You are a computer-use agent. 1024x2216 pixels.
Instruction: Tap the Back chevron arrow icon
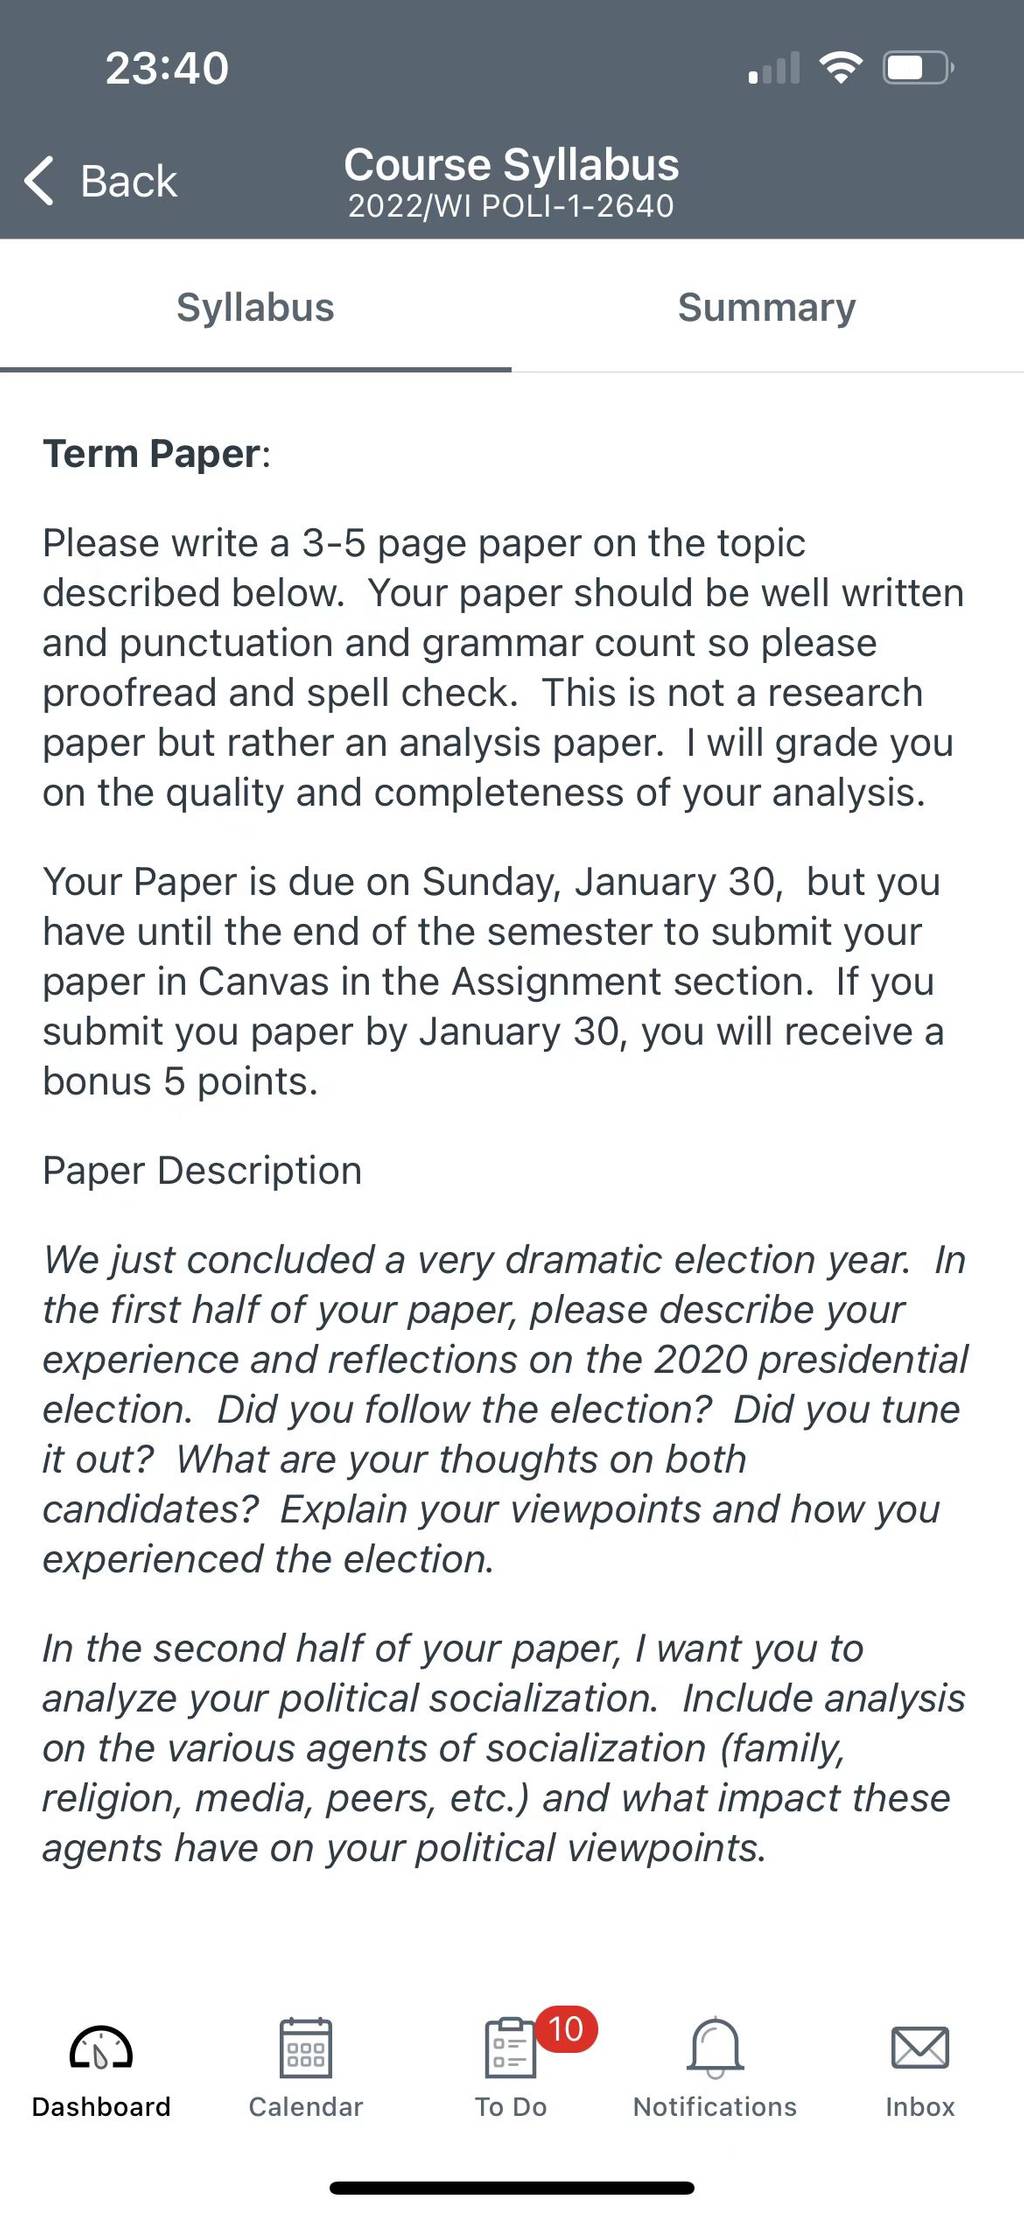[x=39, y=181]
